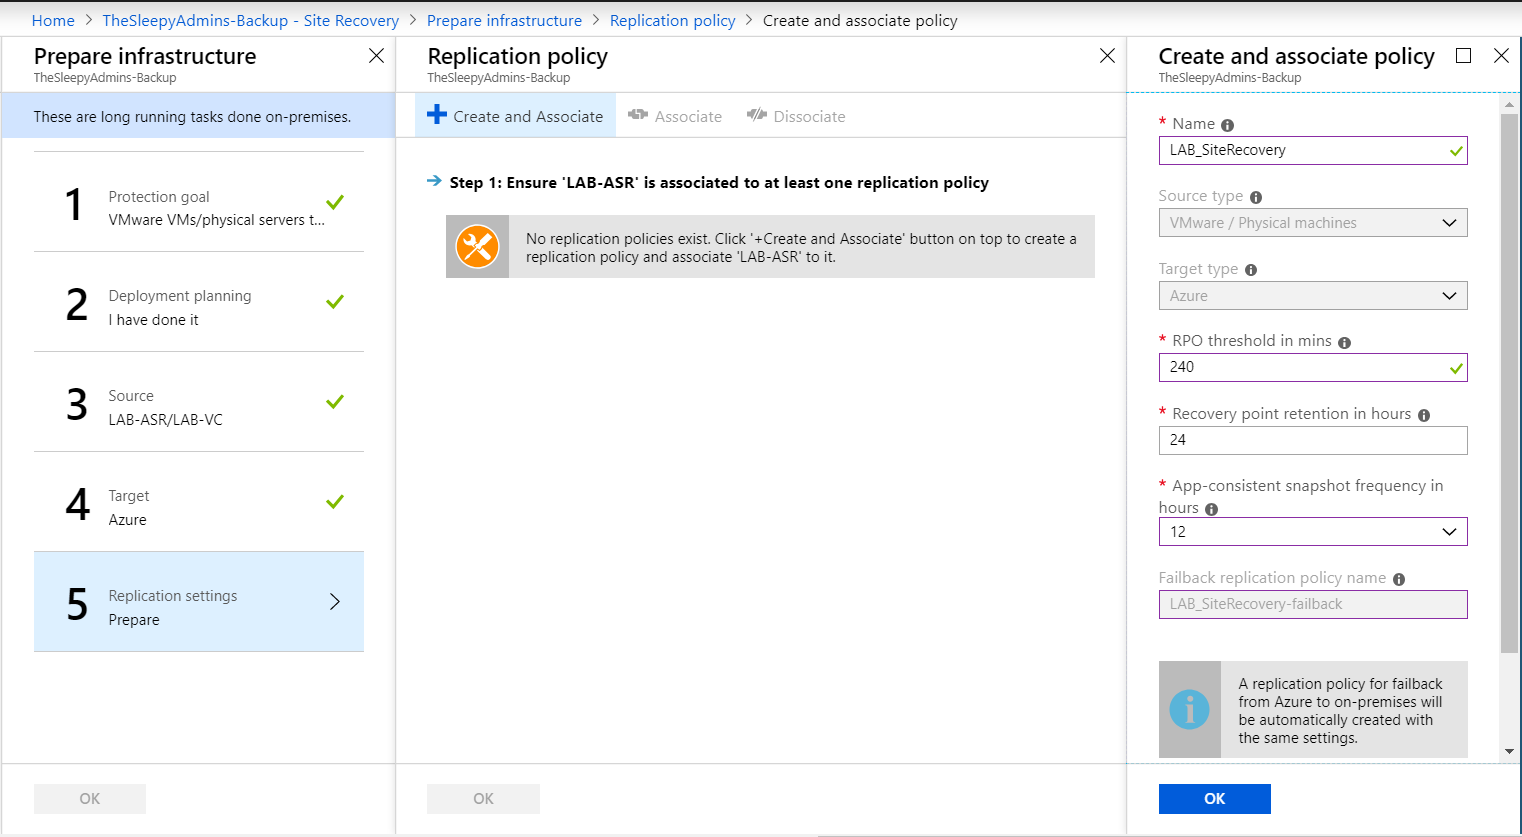Click info icon beside Source type label
Viewport: 1522px width, 837px height.
point(1255,198)
